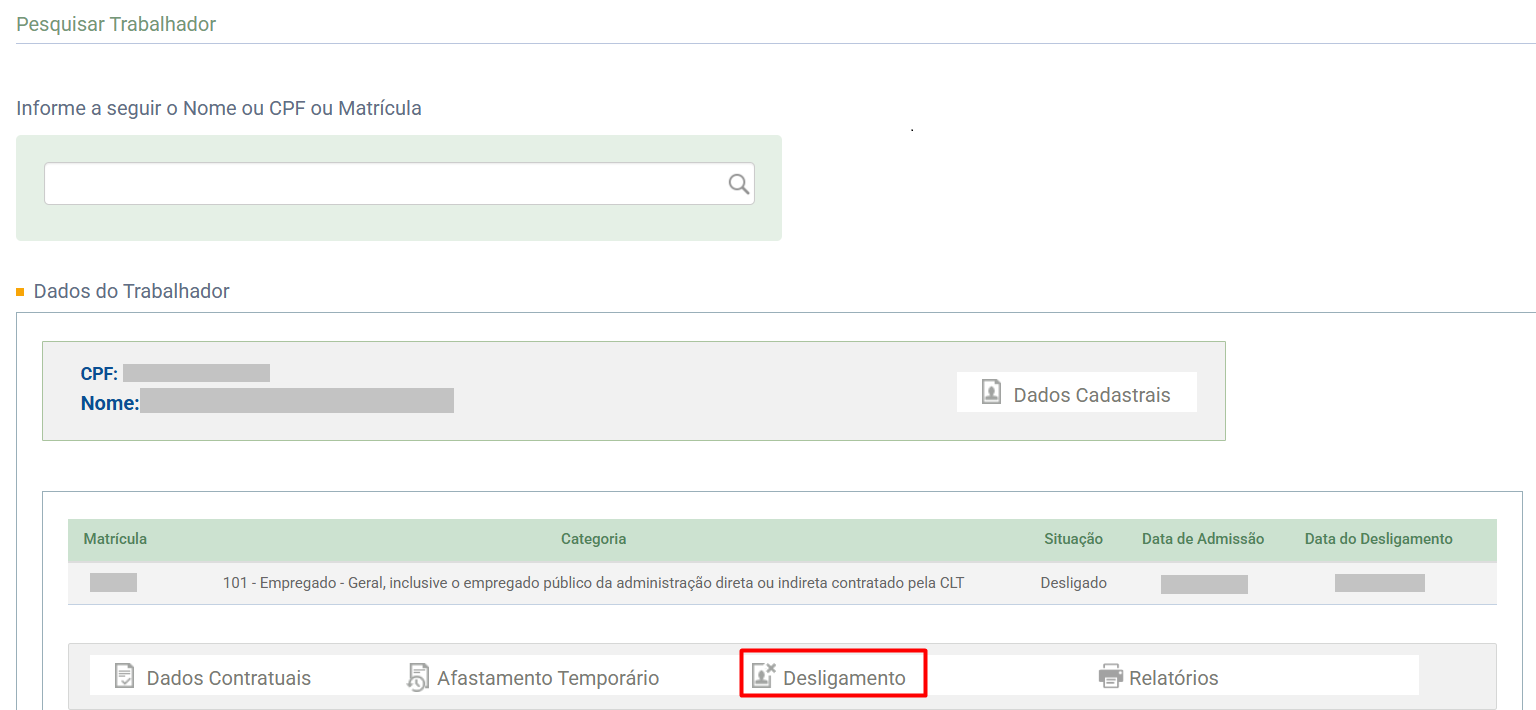Click the 'CPF:' label

(x=99, y=374)
